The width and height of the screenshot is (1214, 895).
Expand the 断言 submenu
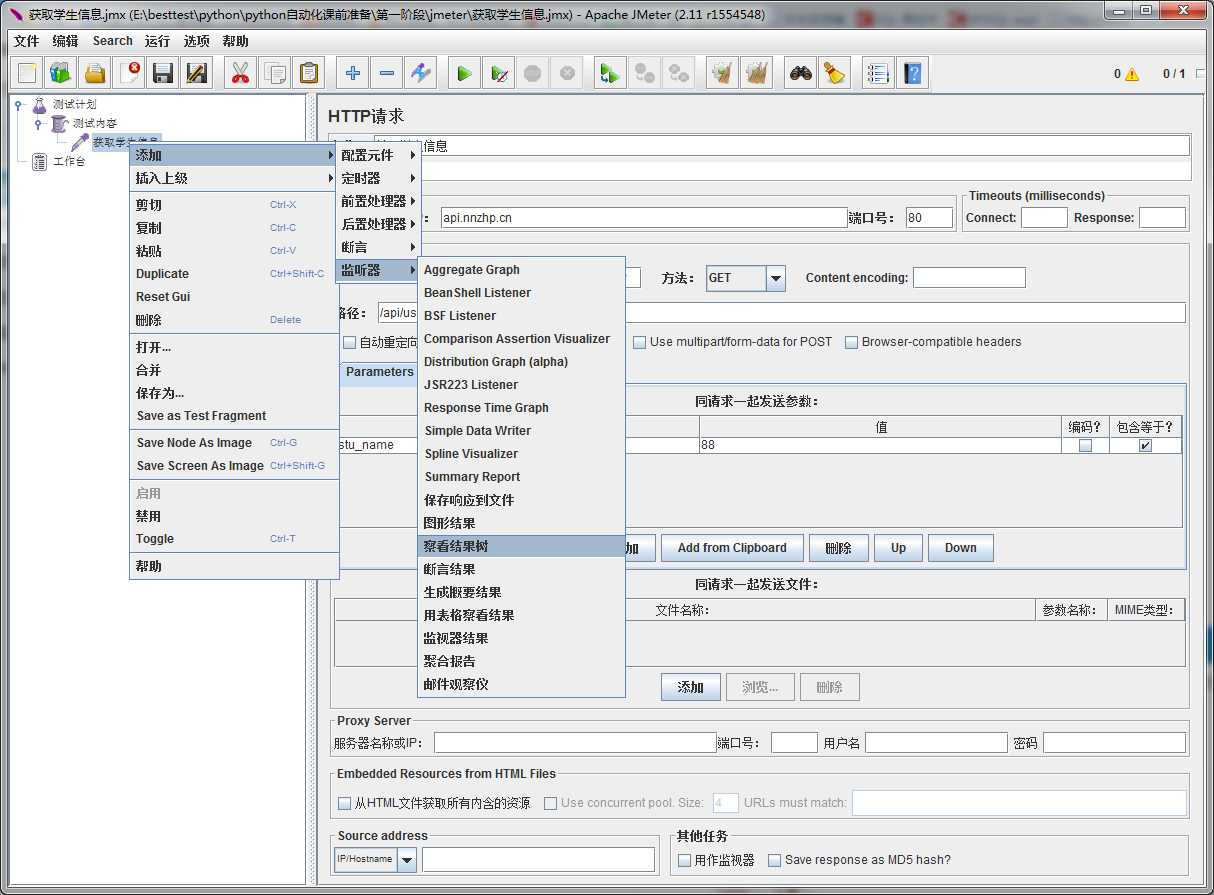click(378, 247)
